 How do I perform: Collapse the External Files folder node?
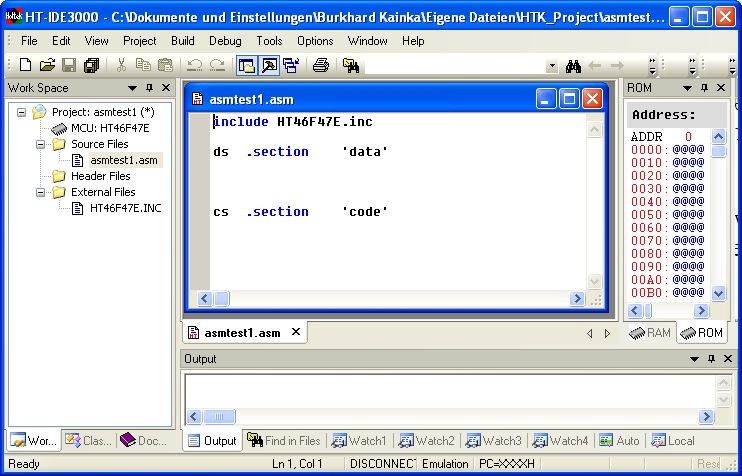pos(41,192)
